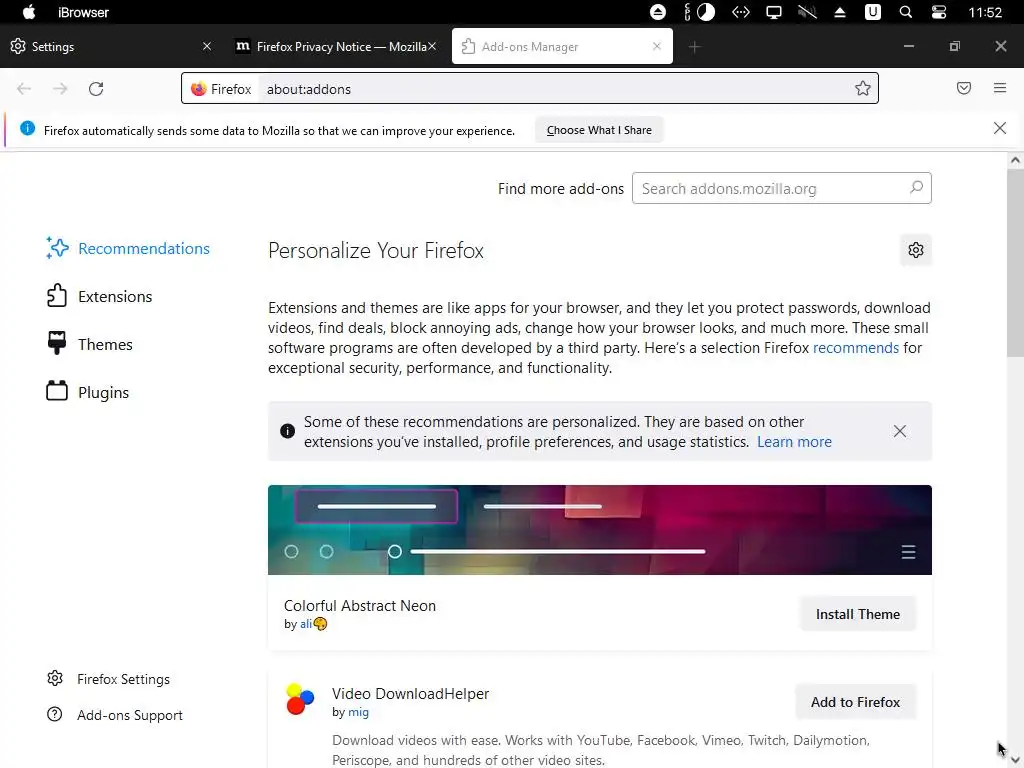Close the Settings tab
The width and height of the screenshot is (1024, 768).
tap(206, 46)
